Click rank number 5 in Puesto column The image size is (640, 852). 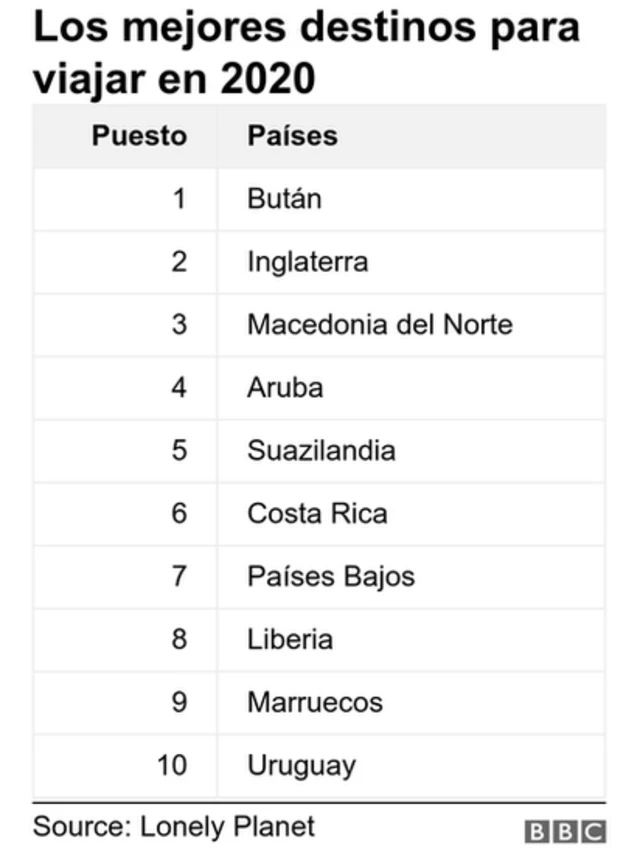point(179,450)
